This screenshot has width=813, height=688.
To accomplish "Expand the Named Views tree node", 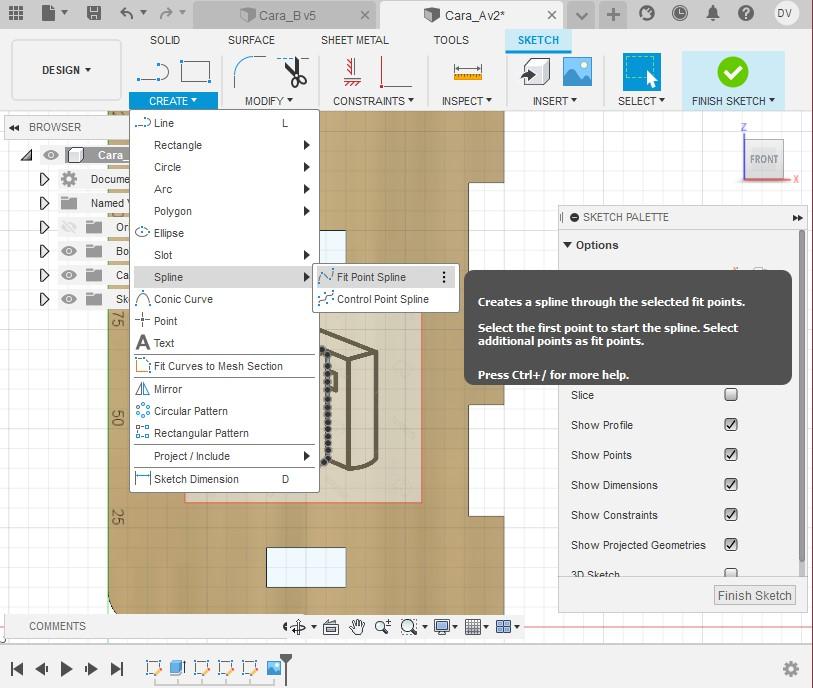I will [x=45, y=203].
